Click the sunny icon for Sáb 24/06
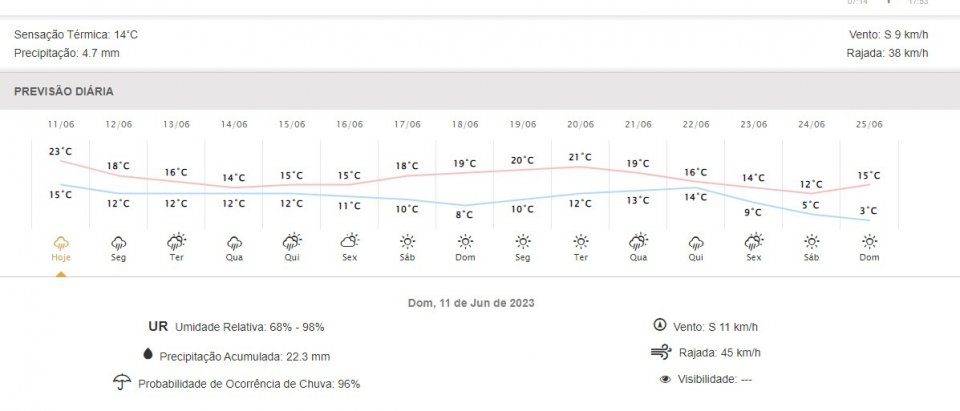Image resolution: width=960 pixels, height=411 pixels. click(x=811, y=241)
